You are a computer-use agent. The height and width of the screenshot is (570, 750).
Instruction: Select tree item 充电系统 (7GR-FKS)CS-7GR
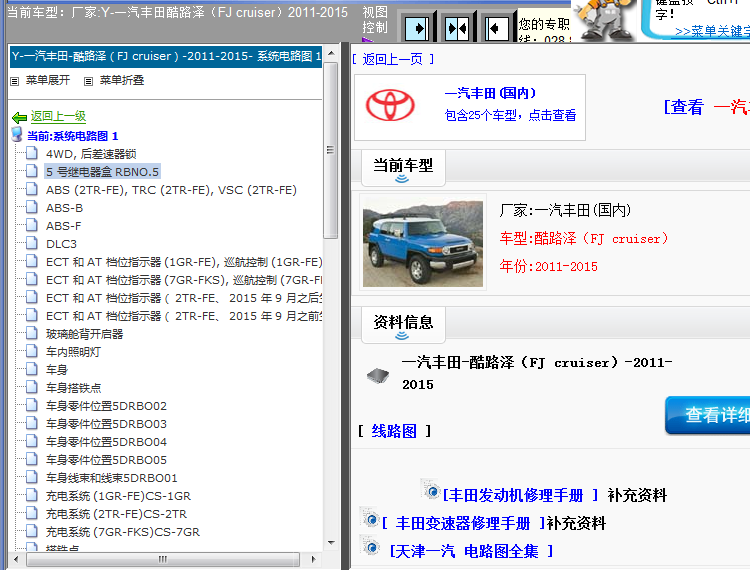[x=122, y=532]
